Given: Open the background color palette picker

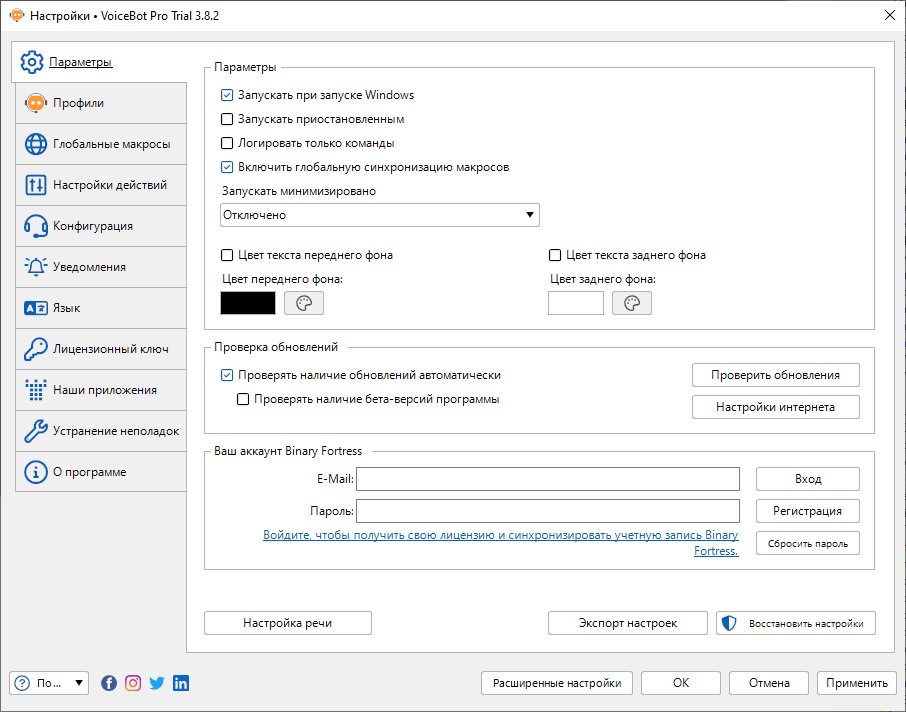Looking at the screenshot, I should click(x=632, y=303).
